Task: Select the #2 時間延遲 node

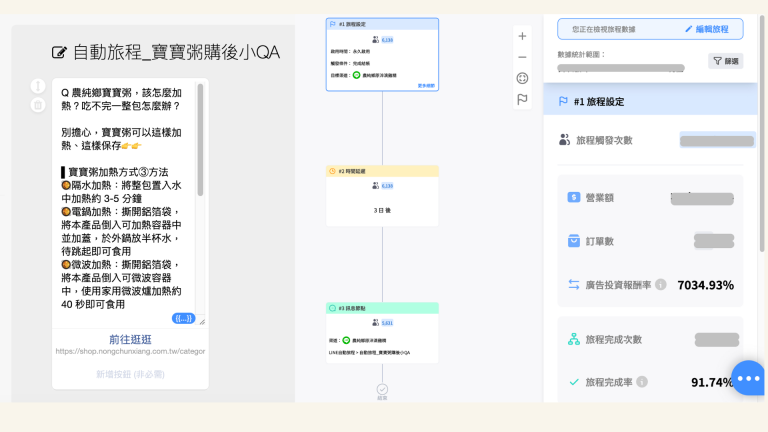Action: click(x=382, y=171)
